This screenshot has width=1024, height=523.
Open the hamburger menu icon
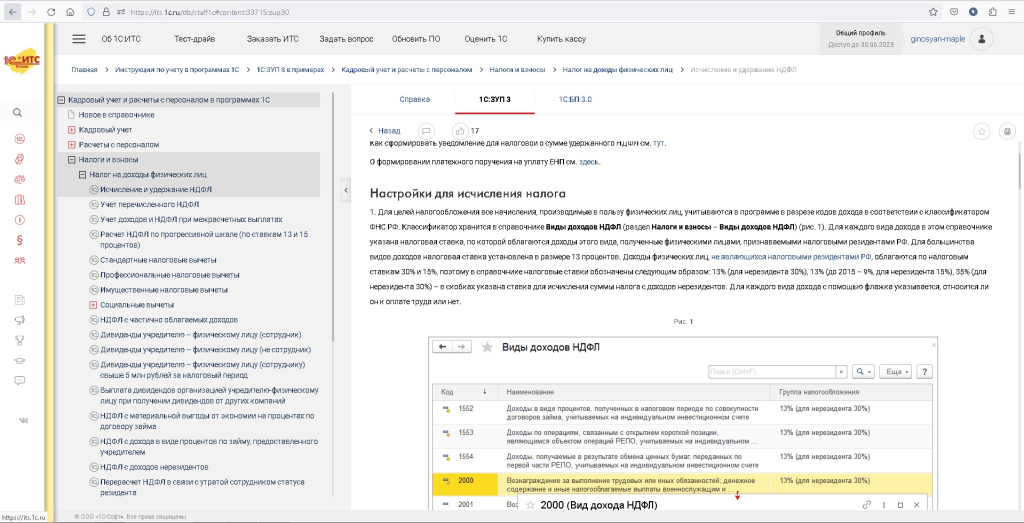[x=79, y=39]
